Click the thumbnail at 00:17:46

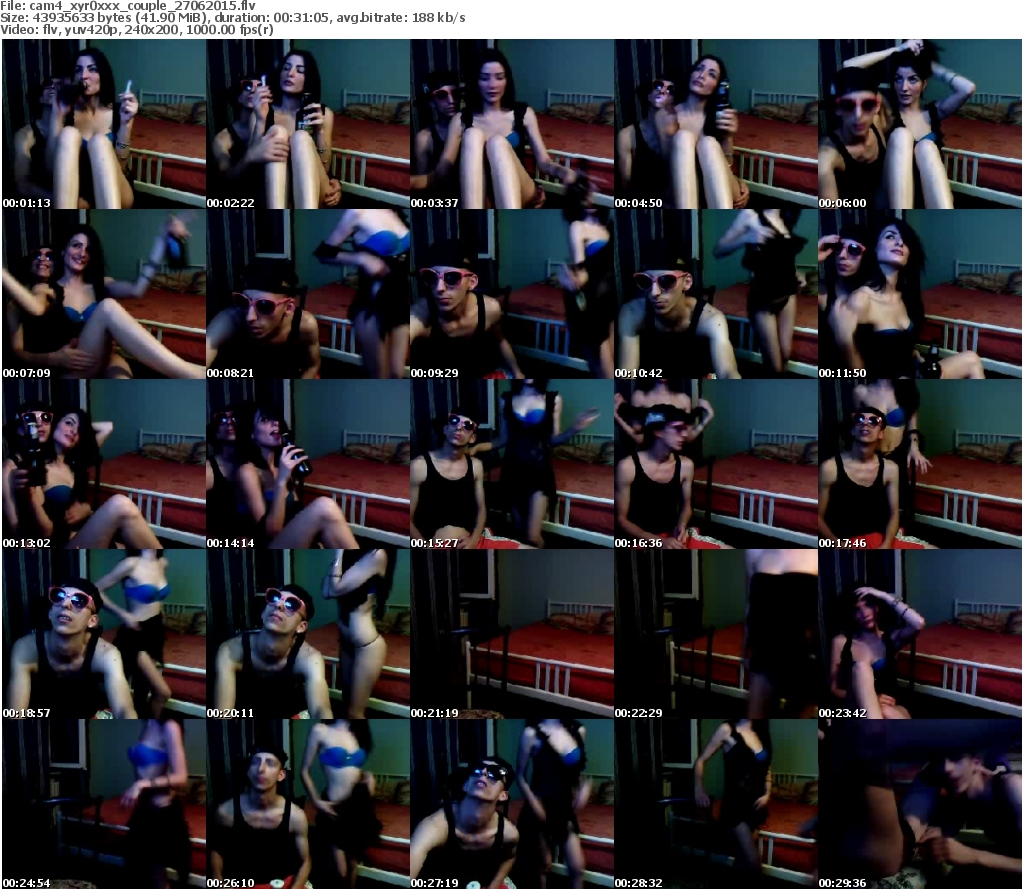pos(920,464)
